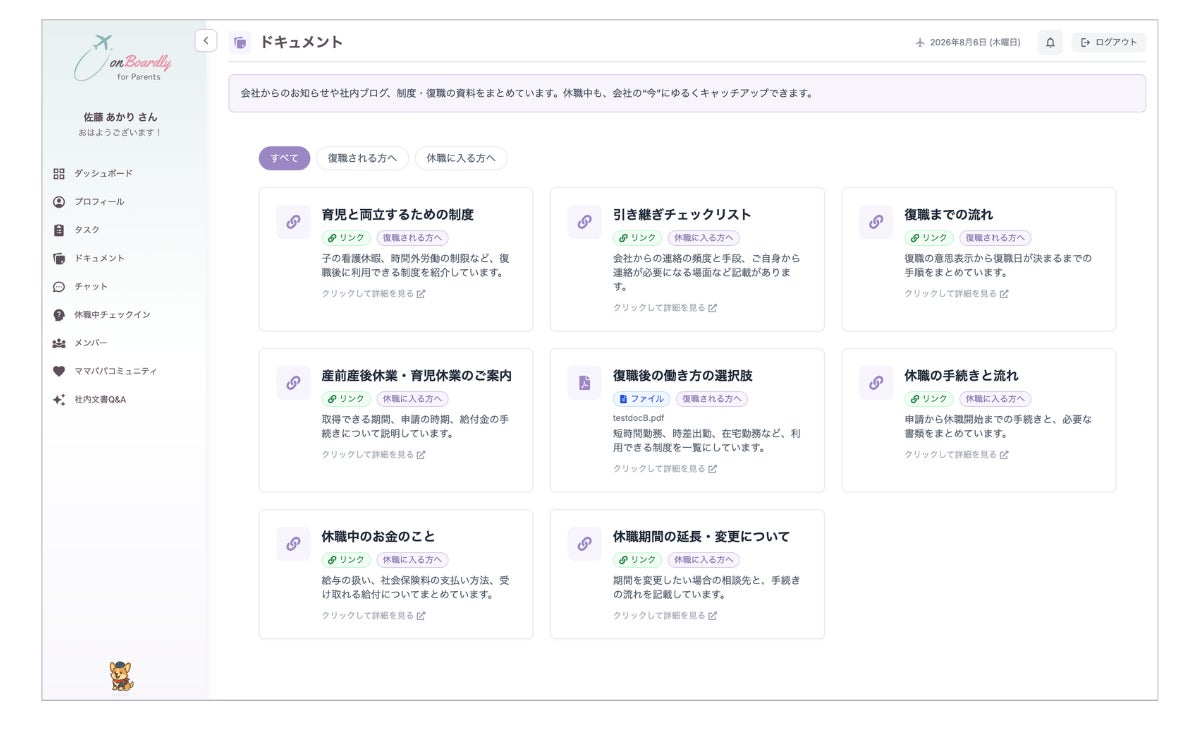1200x740 pixels.
Task: Click link icon on 復職までの流れ card
Action: click(x=876, y=222)
